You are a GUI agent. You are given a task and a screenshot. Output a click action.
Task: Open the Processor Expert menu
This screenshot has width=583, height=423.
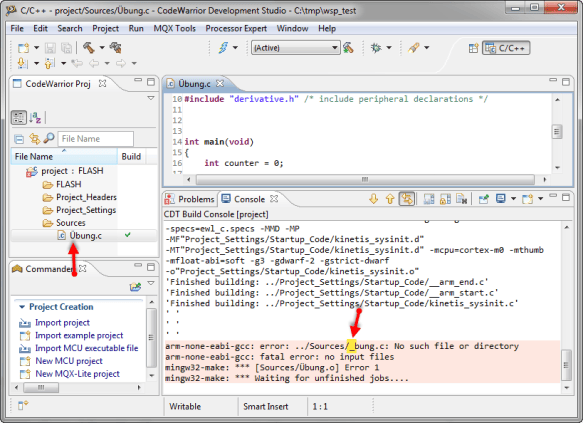point(236,29)
